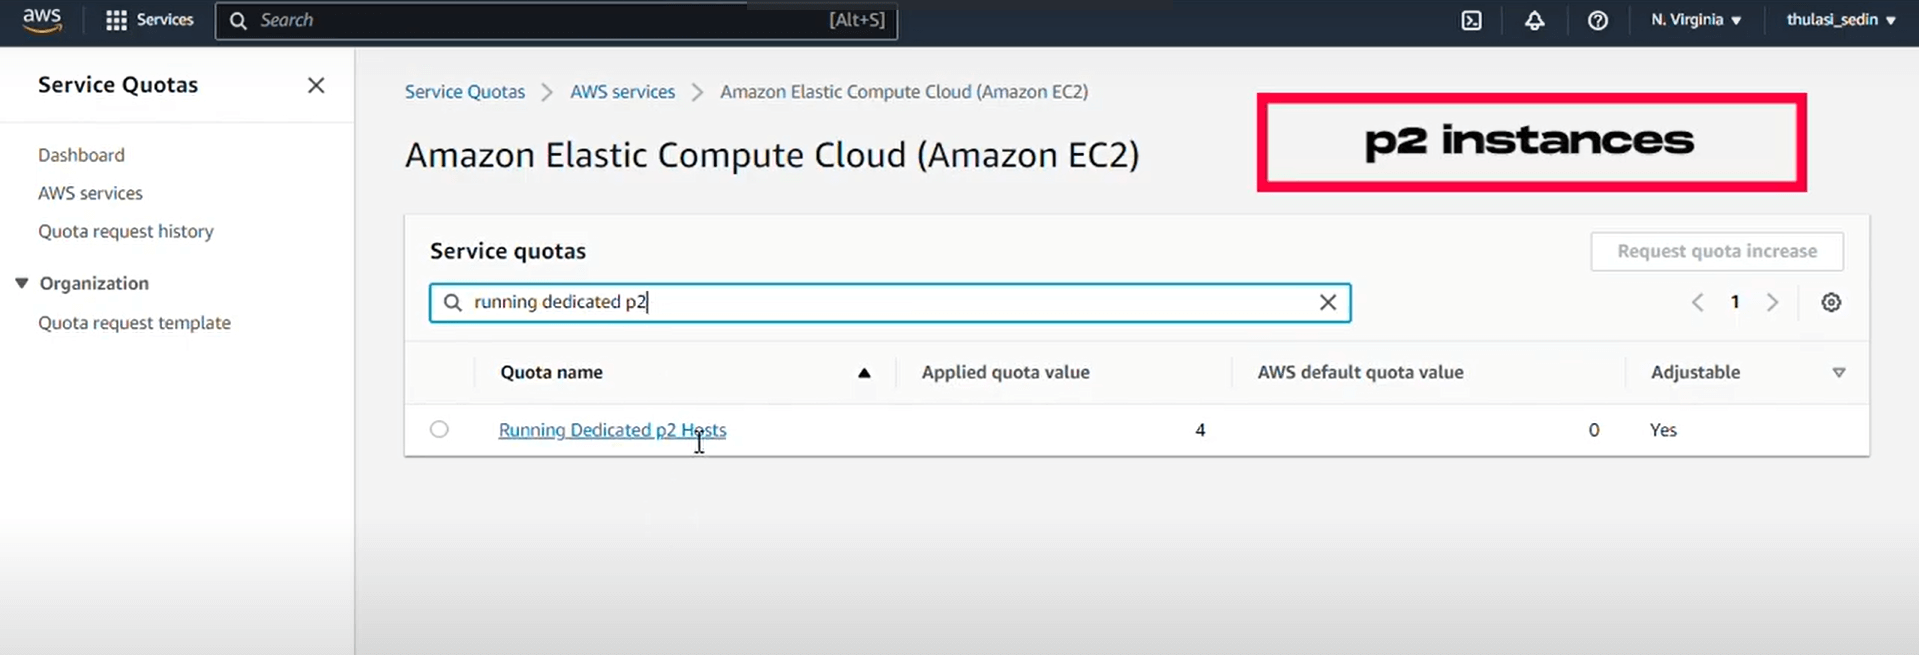
Task: Open the Adjustable column filter dropdown
Action: click(x=1839, y=372)
